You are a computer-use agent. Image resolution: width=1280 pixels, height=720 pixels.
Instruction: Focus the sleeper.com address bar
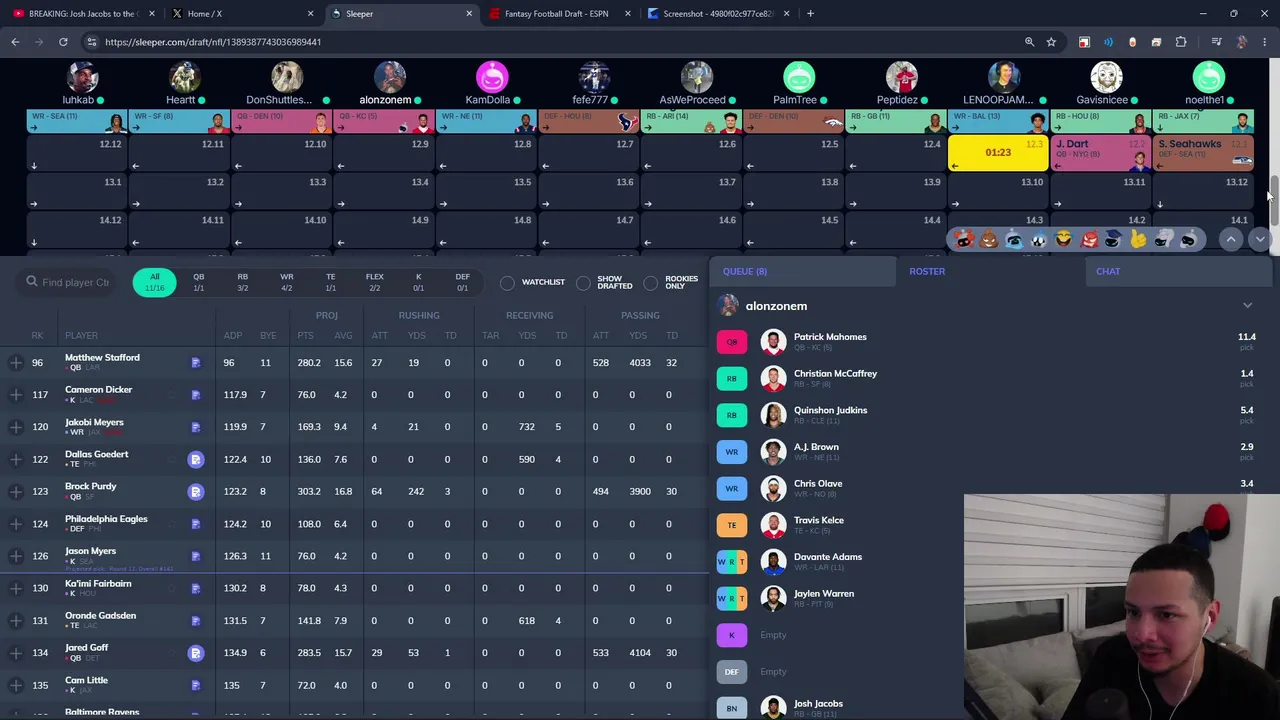coord(550,42)
